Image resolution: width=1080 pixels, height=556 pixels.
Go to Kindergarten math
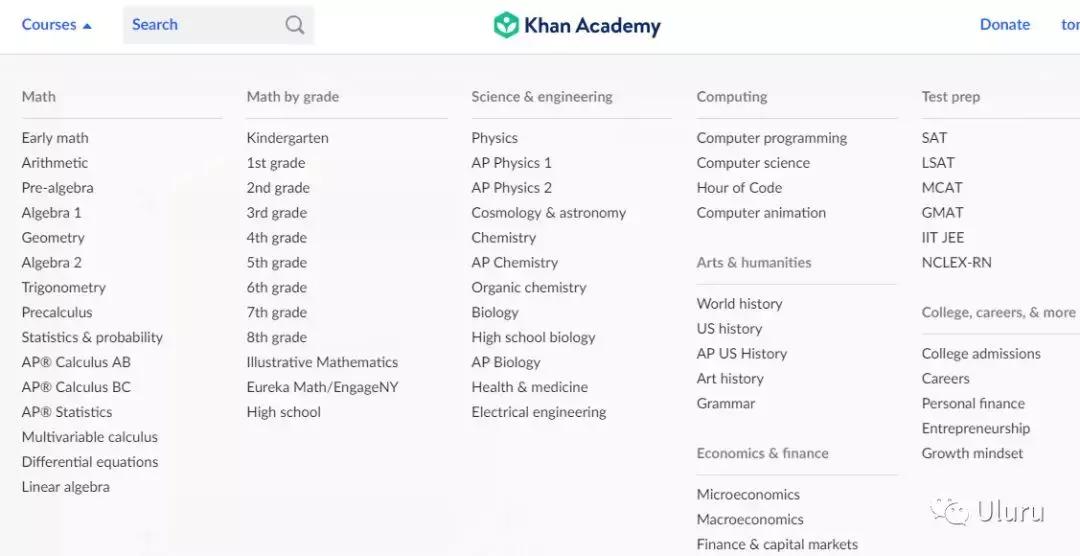pos(287,138)
